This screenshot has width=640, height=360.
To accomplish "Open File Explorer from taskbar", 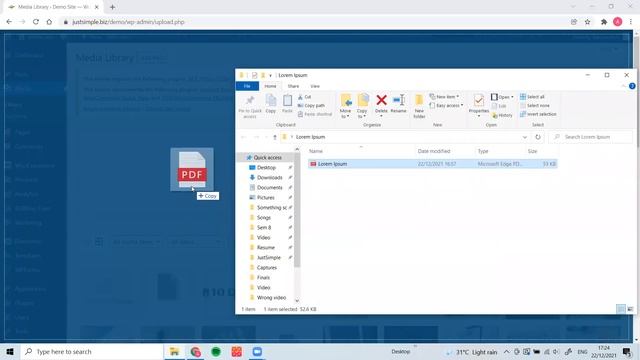I will (174, 351).
